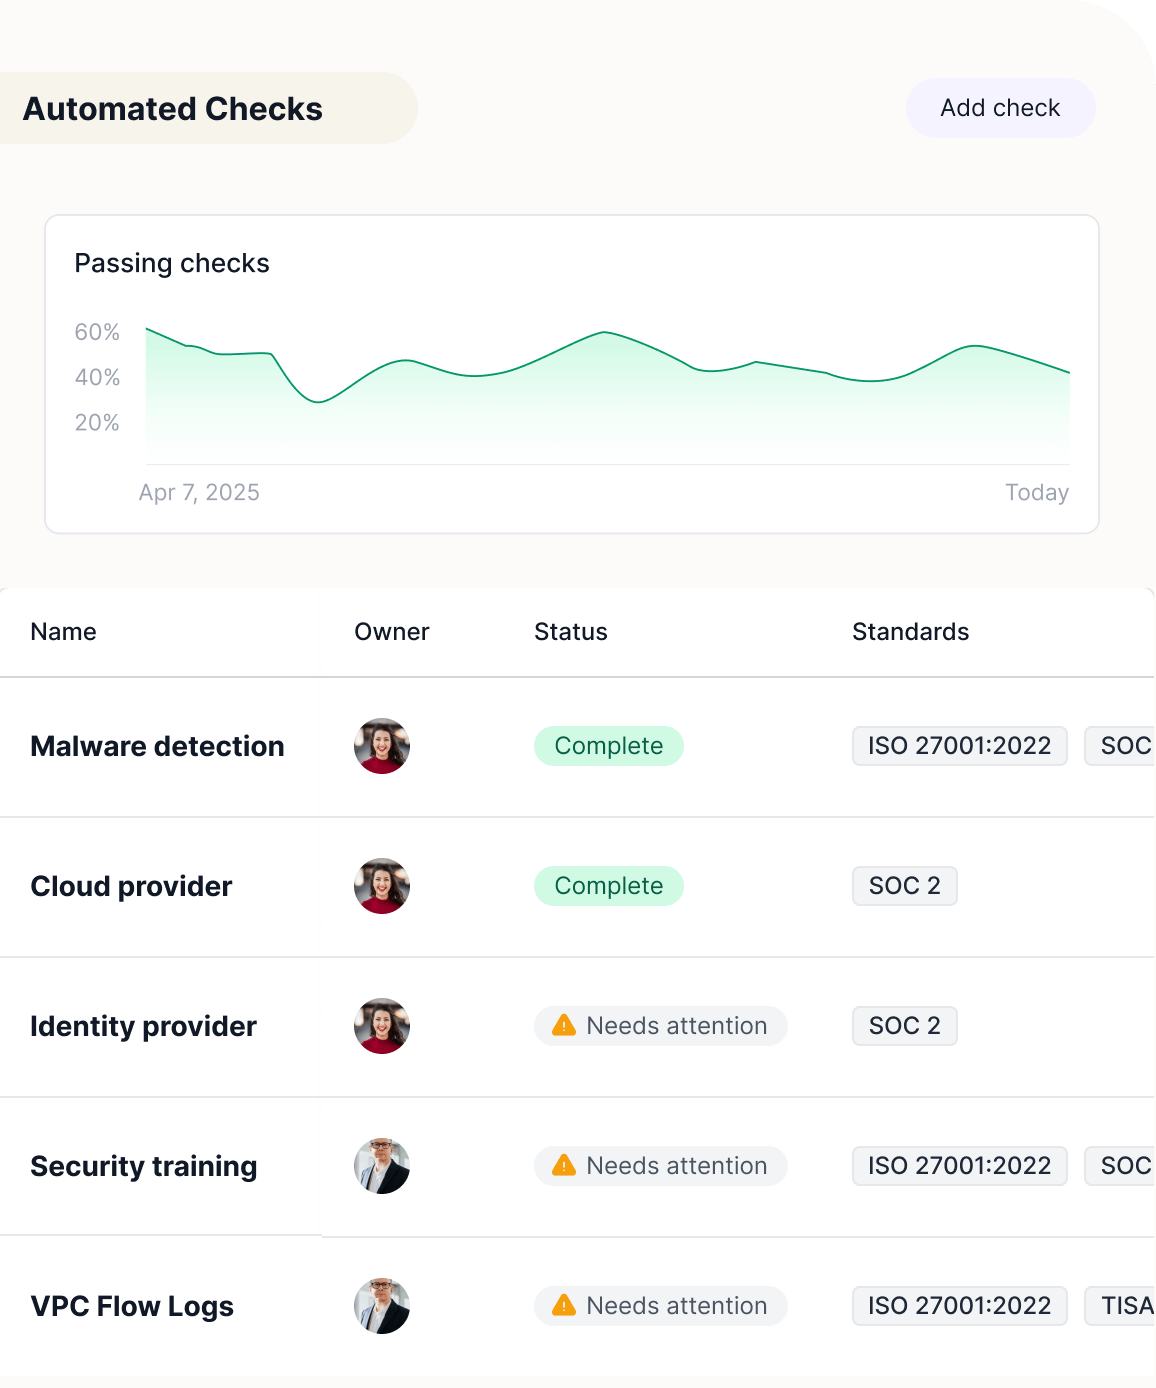Click the Add check button

(1000, 108)
